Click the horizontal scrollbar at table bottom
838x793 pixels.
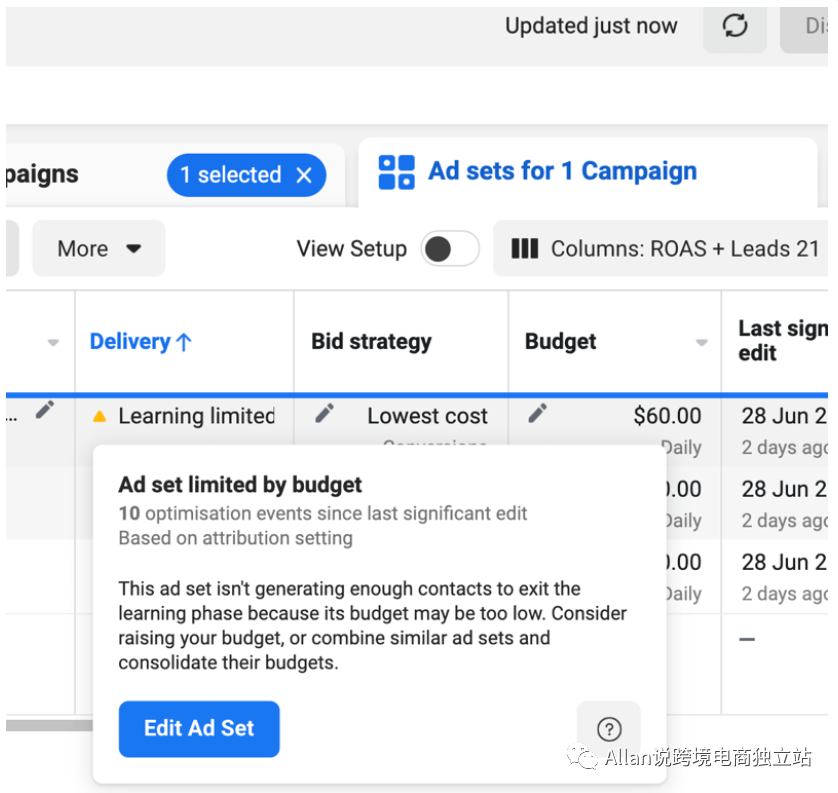(48, 725)
